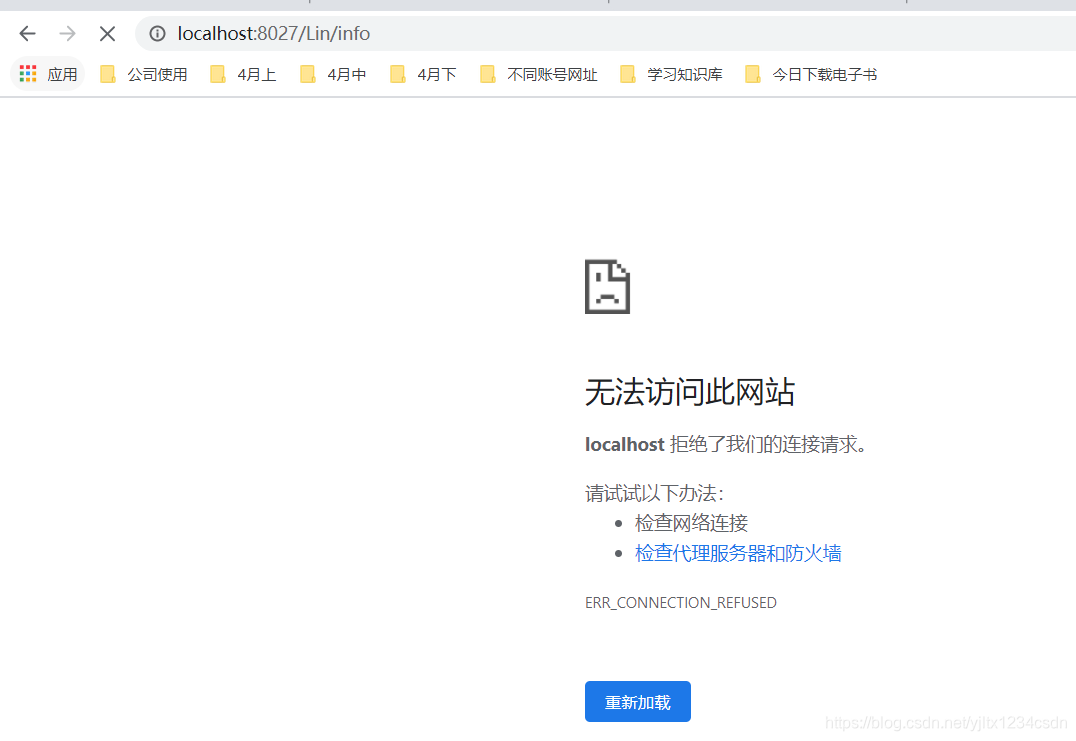The image size is (1076, 741).
Task: Click the stop loading X icon
Action: 107,33
